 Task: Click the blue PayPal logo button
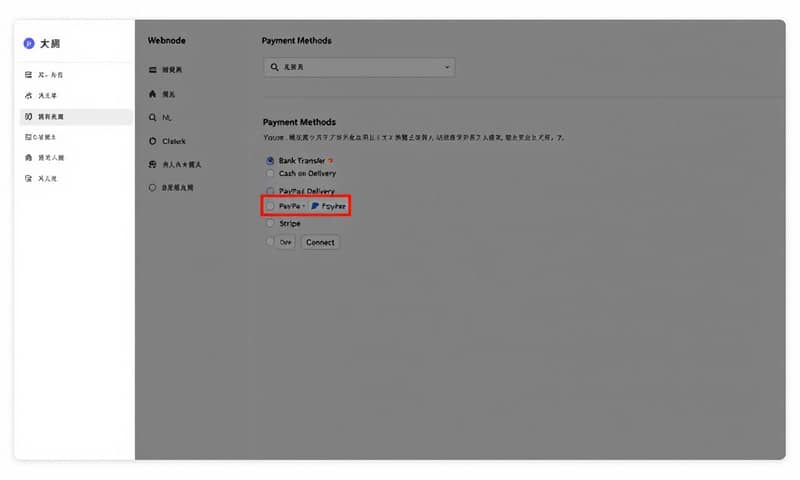click(329, 206)
